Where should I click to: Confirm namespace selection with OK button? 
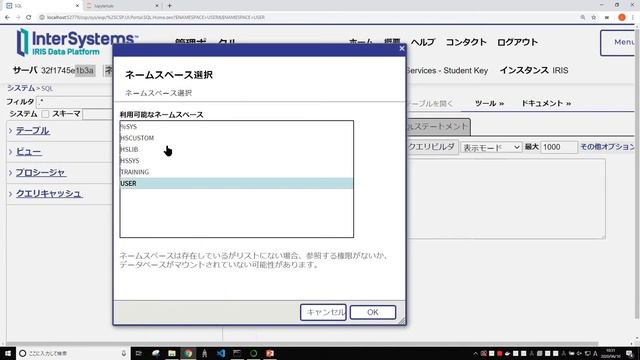(373, 312)
